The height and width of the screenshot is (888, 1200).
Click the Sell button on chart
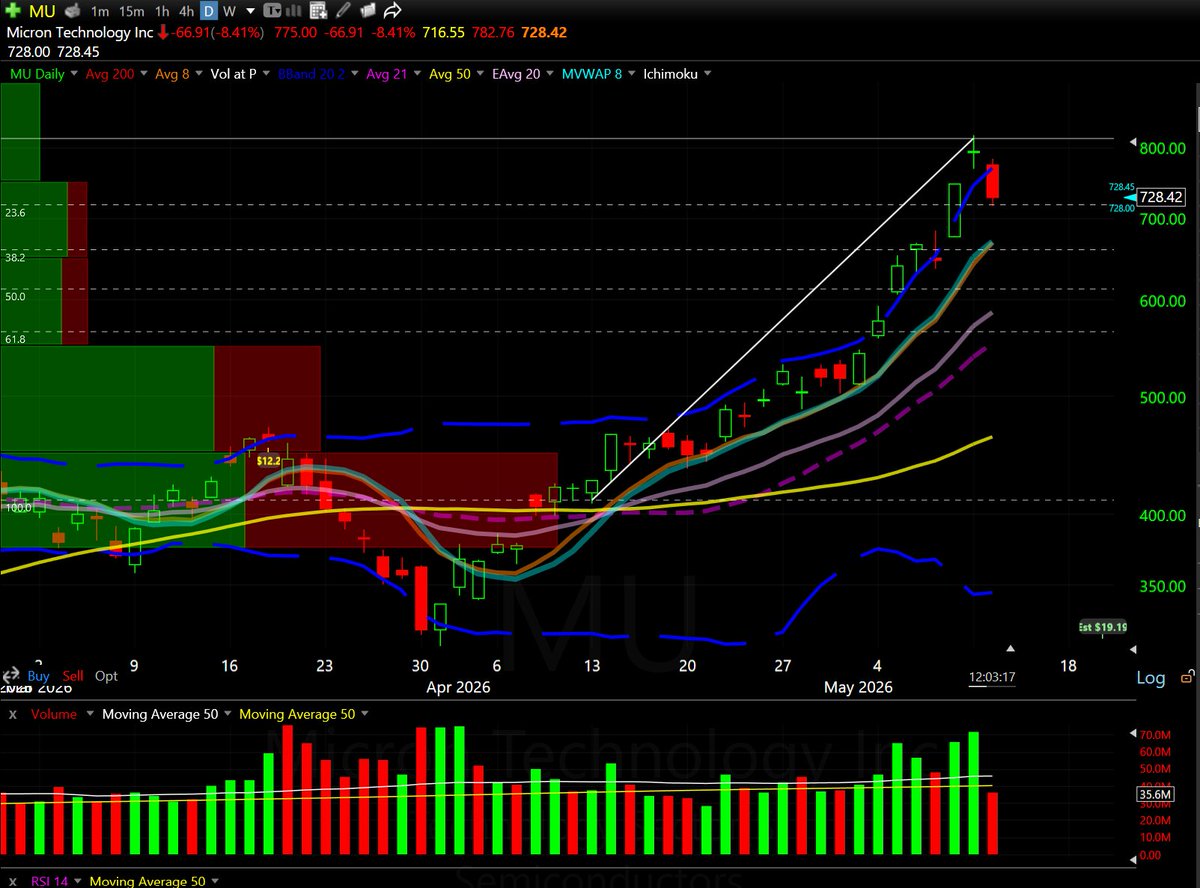point(73,676)
